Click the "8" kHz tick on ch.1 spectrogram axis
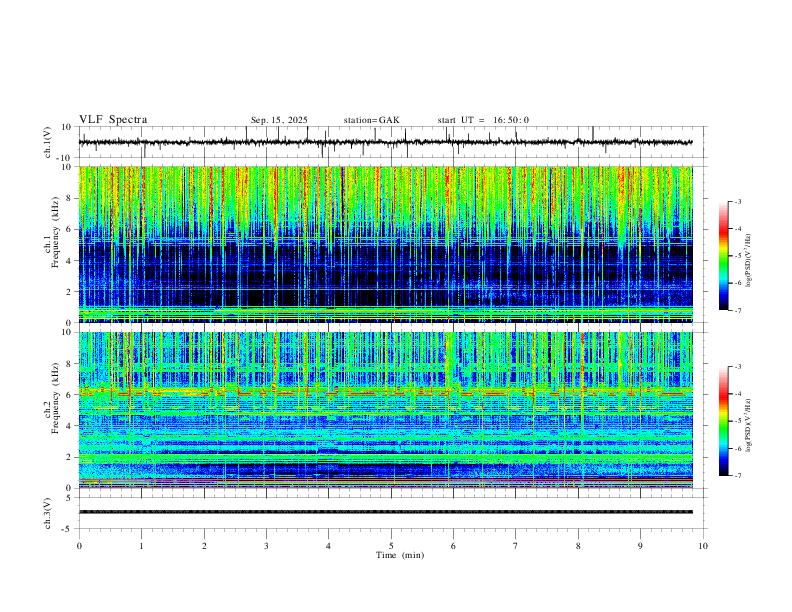 click(x=70, y=198)
